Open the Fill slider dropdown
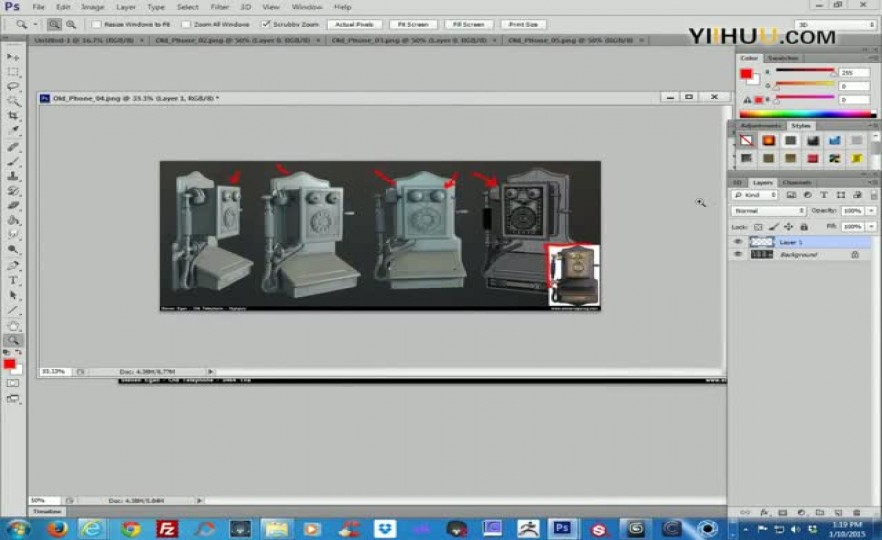 pyautogui.click(x=871, y=226)
